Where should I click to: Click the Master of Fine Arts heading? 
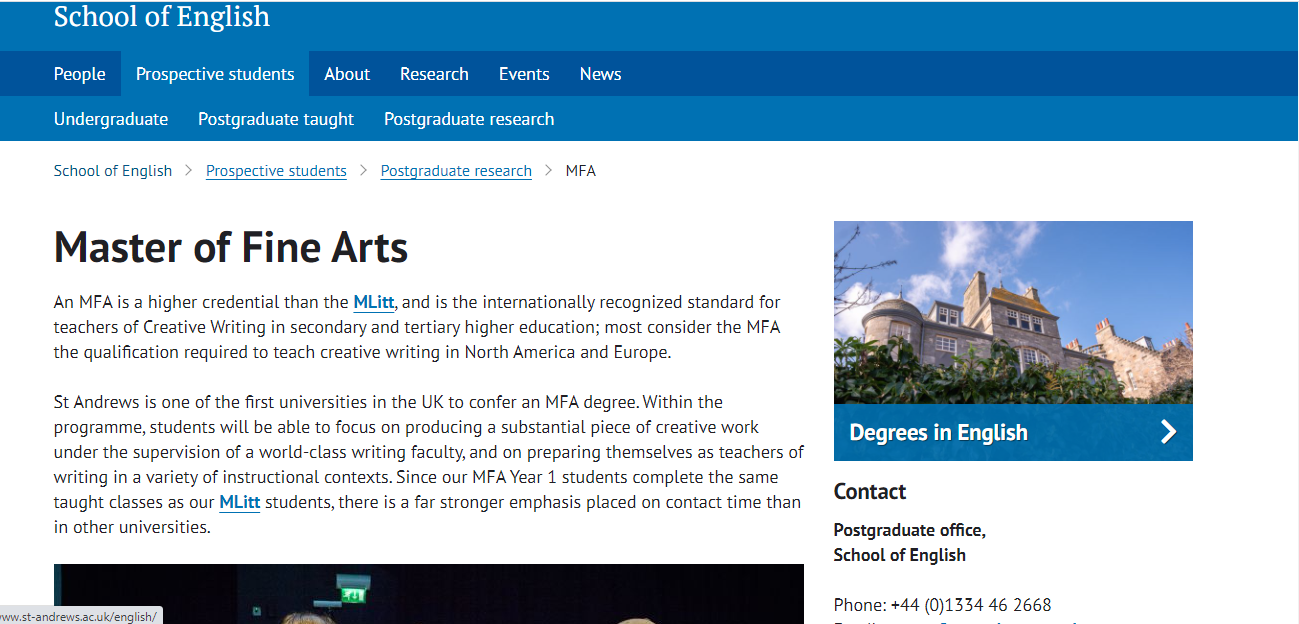pos(231,247)
